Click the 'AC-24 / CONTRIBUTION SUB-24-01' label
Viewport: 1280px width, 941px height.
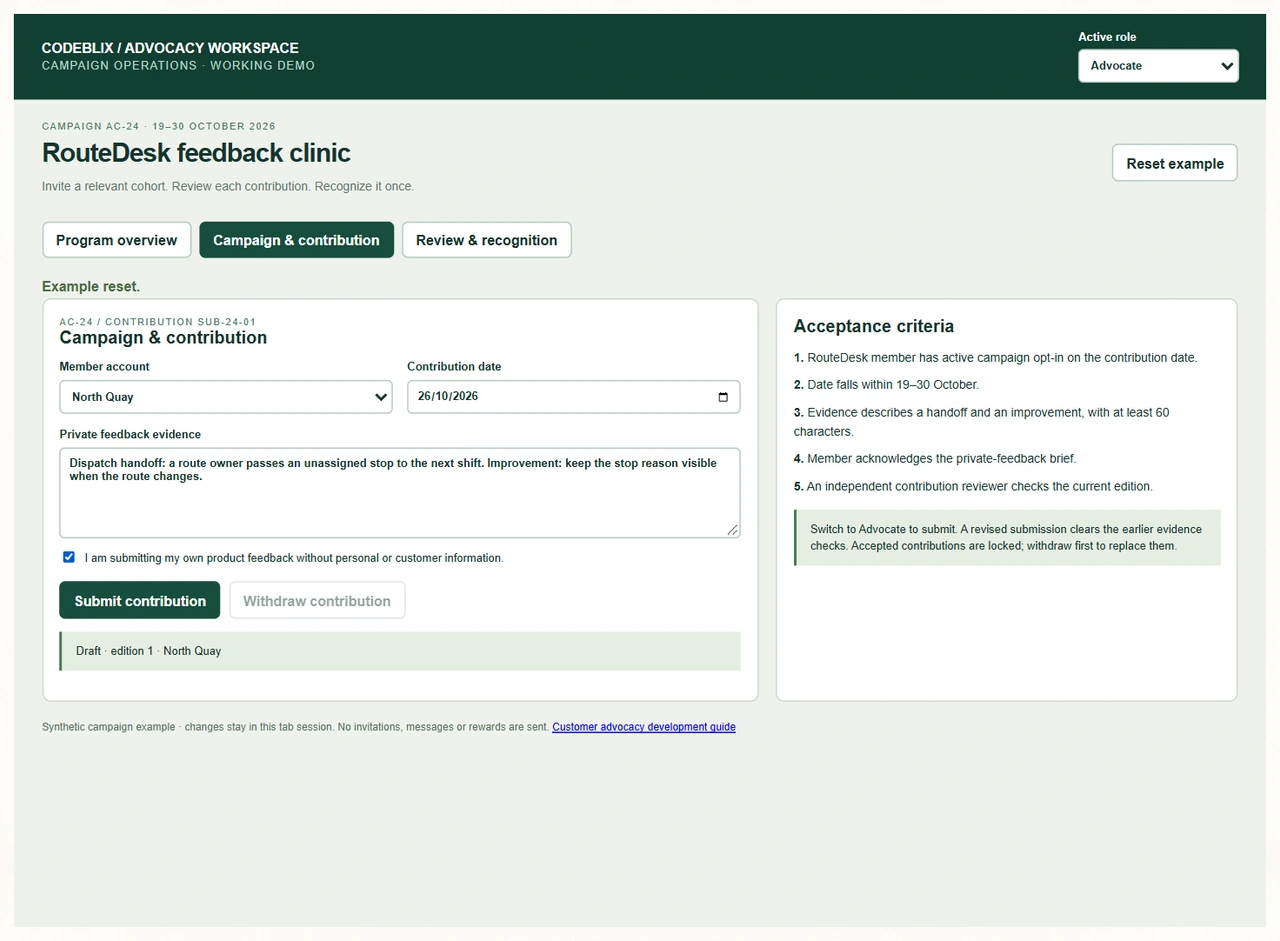click(158, 322)
